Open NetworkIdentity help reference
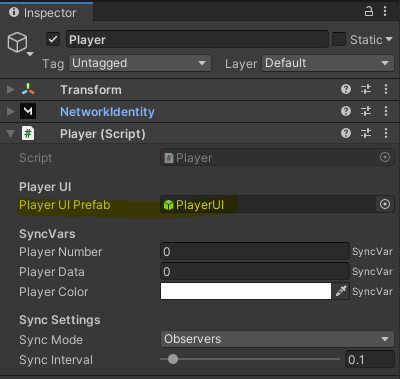The image size is (400, 379). pyautogui.click(x=346, y=111)
